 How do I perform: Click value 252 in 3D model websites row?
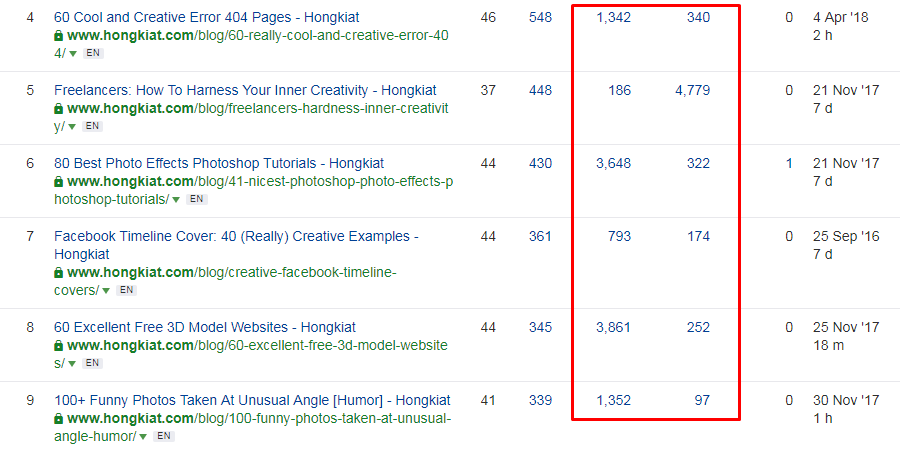(699, 327)
